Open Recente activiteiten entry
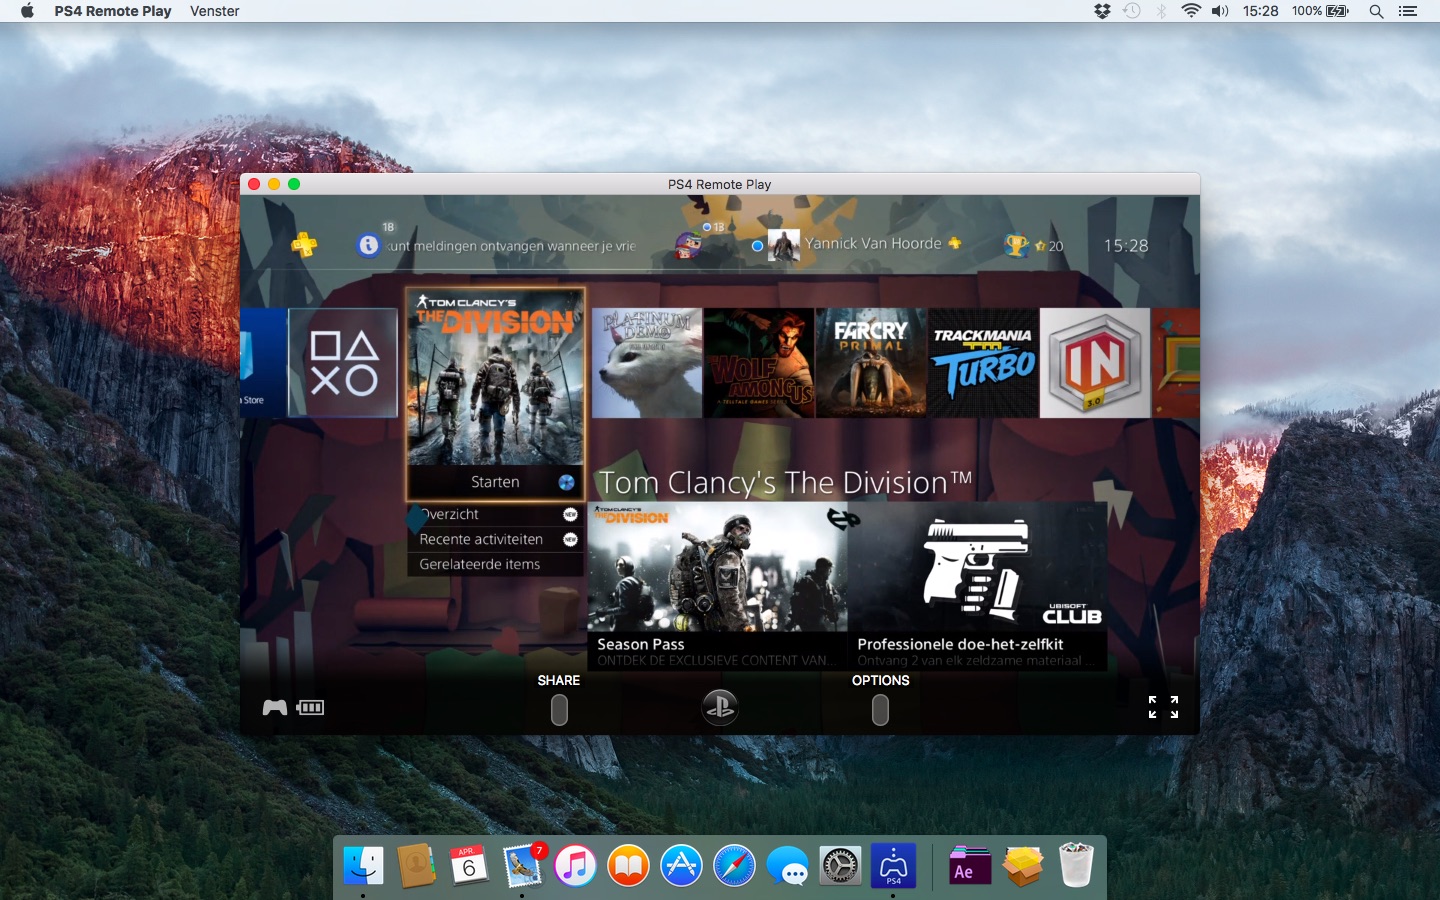The height and width of the screenshot is (900, 1440). tap(495, 539)
